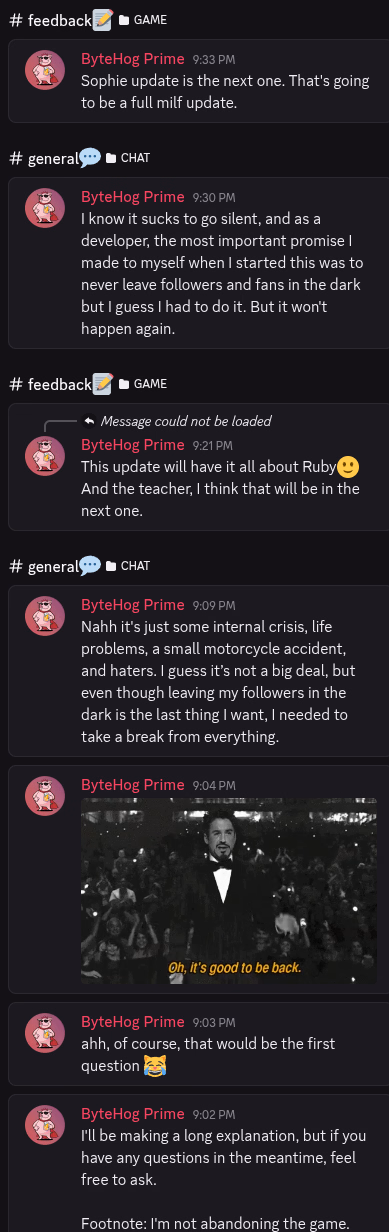Open the avatar beside the 9:30 PM message
Image resolution: width=389 pixels, height=1232 pixels.
point(45,208)
